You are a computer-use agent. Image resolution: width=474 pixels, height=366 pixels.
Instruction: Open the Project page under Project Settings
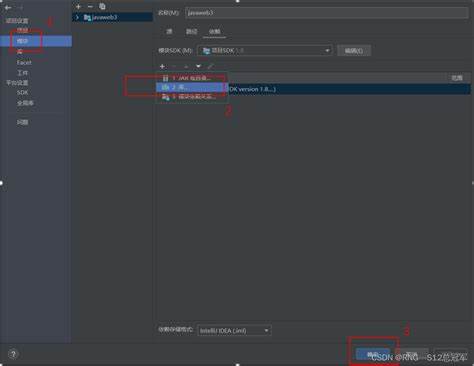click(23, 30)
